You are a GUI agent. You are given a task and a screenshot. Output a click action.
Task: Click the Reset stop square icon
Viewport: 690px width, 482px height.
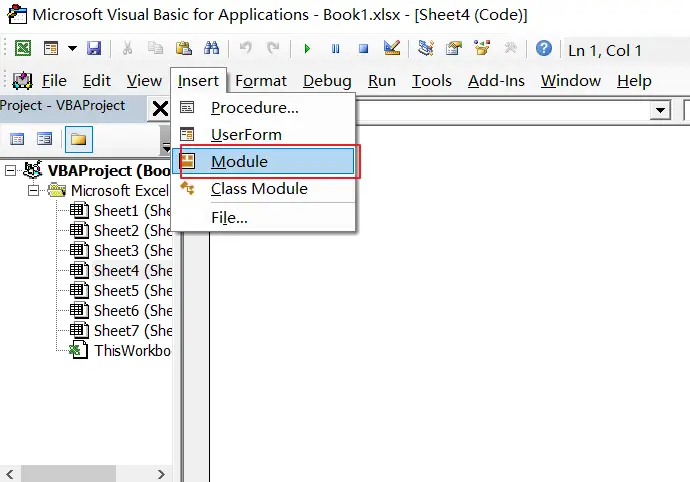363,48
